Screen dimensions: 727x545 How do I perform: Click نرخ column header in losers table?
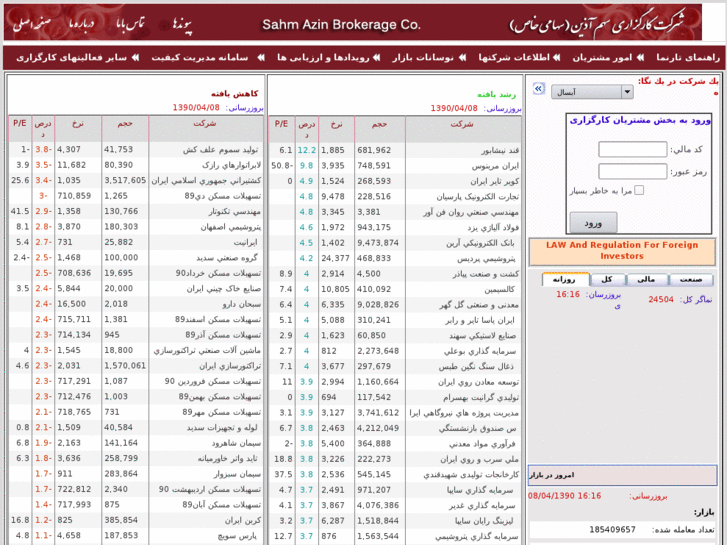point(78,124)
